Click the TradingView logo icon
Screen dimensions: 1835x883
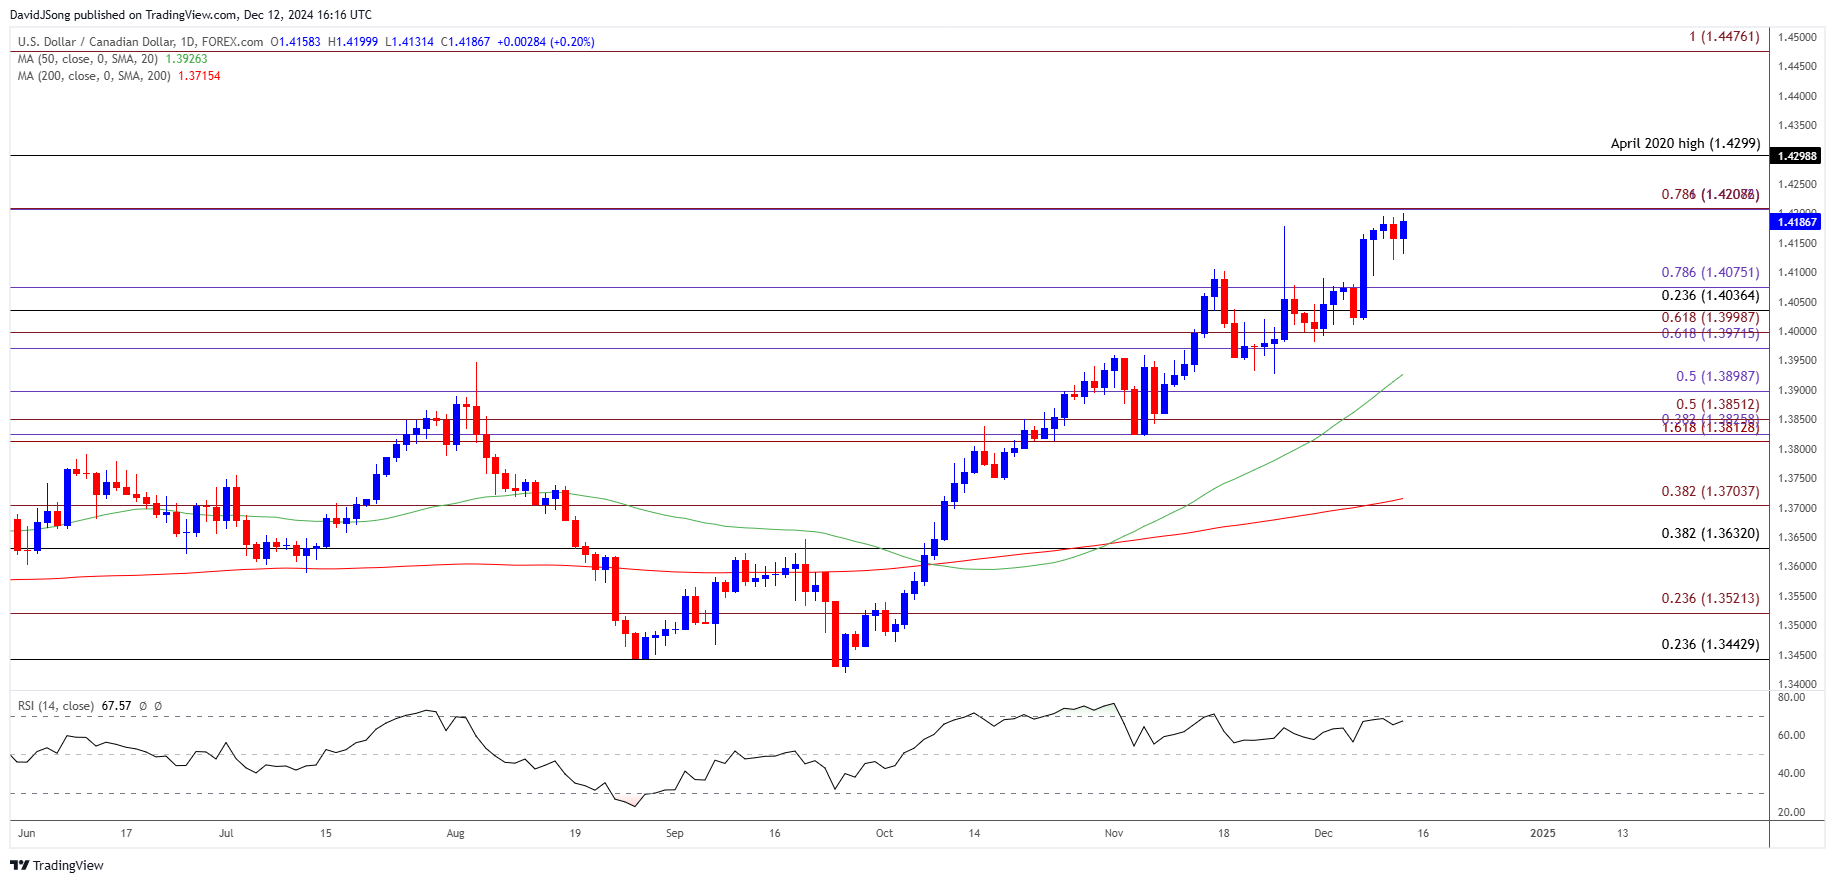[19, 865]
